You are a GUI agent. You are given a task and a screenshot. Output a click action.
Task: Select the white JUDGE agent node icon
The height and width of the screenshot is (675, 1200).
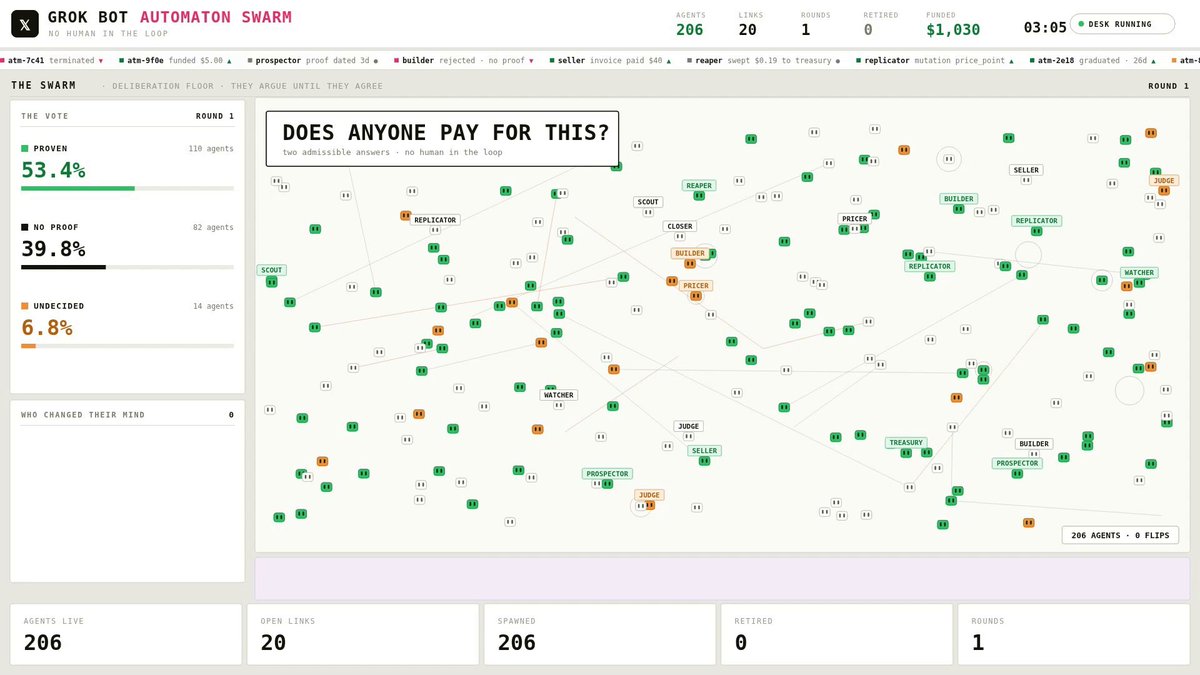[x=688, y=436]
